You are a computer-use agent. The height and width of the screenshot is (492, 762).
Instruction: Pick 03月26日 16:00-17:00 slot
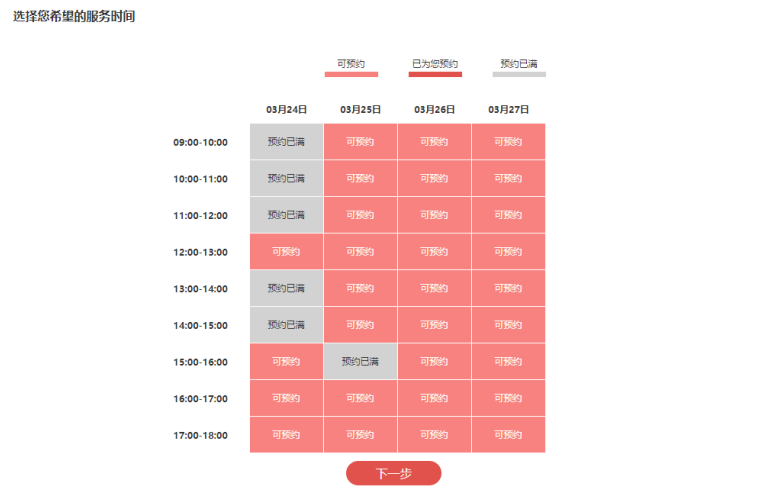tap(434, 398)
